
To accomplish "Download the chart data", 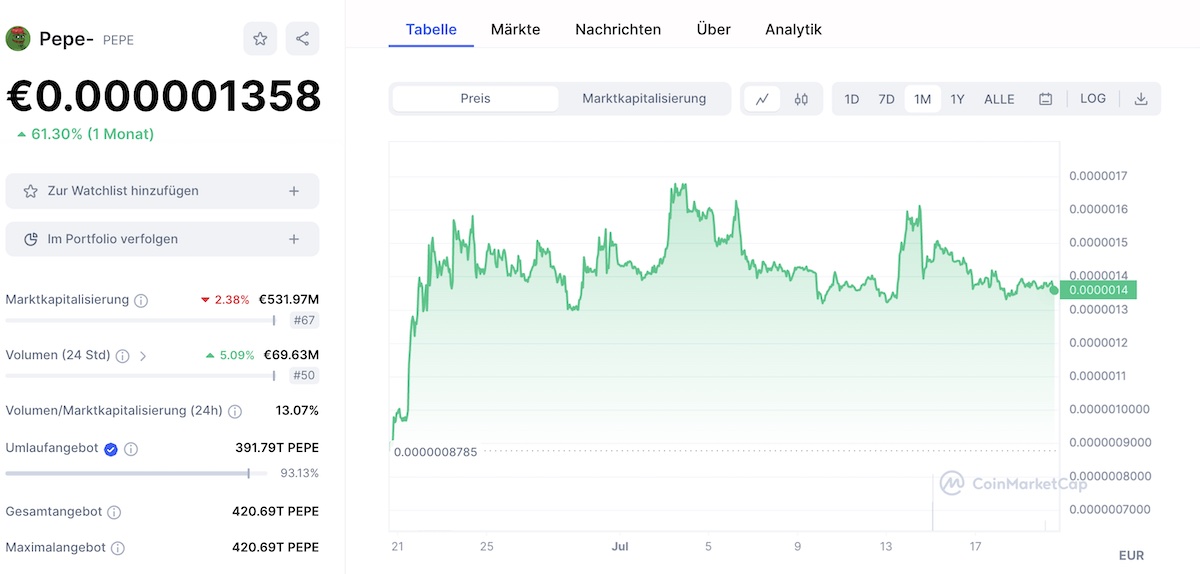I will point(1141,99).
